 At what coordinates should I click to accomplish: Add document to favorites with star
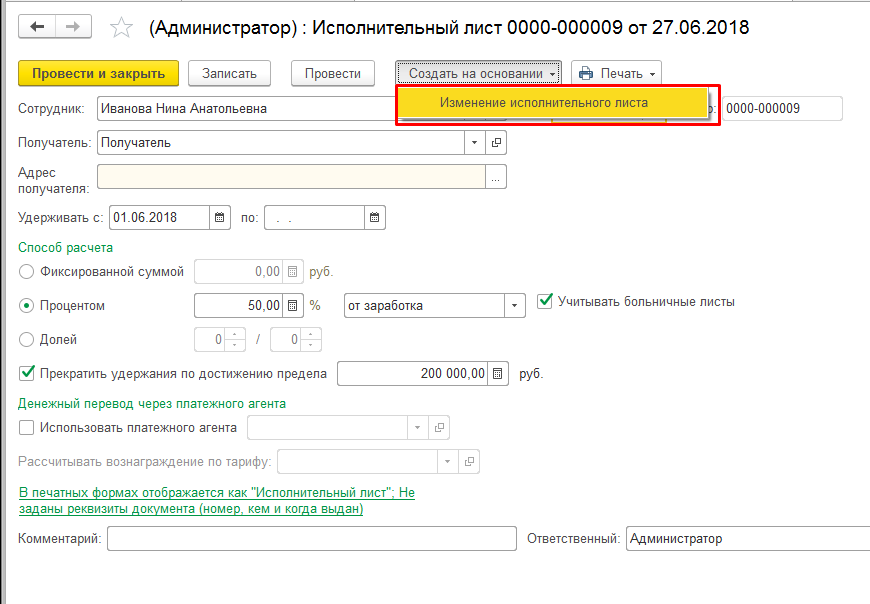pyautogui.click(x=121, y=28)
